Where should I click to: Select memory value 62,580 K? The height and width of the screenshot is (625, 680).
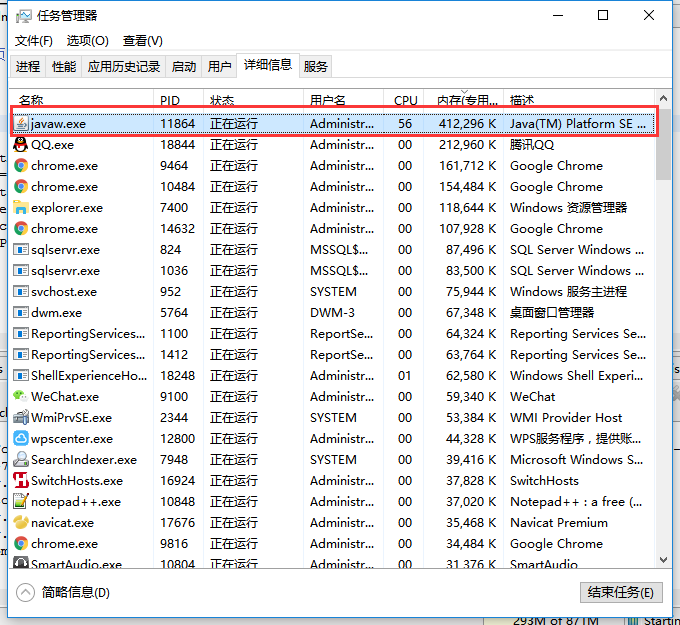pyautogui.click(x=471, y=376)
